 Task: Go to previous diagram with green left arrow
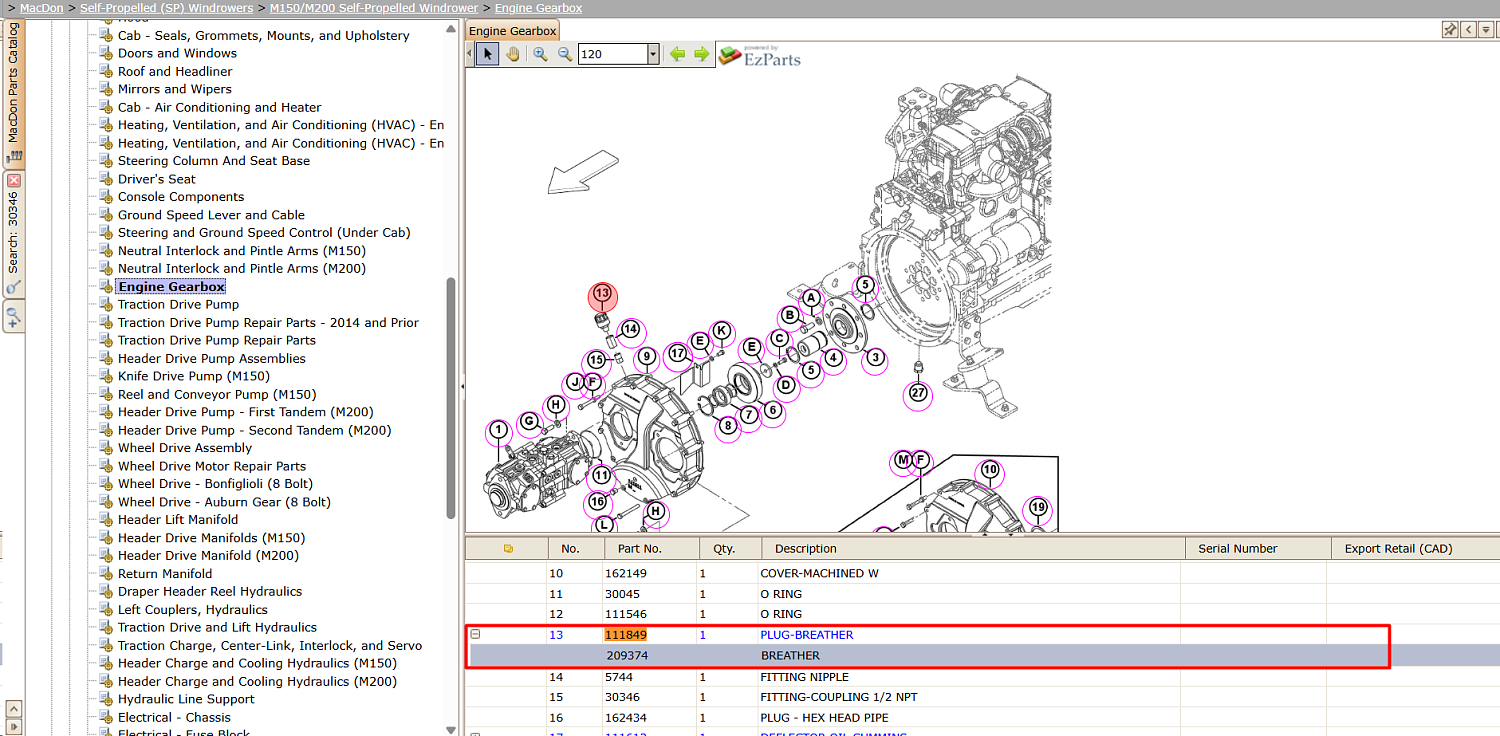678,54
